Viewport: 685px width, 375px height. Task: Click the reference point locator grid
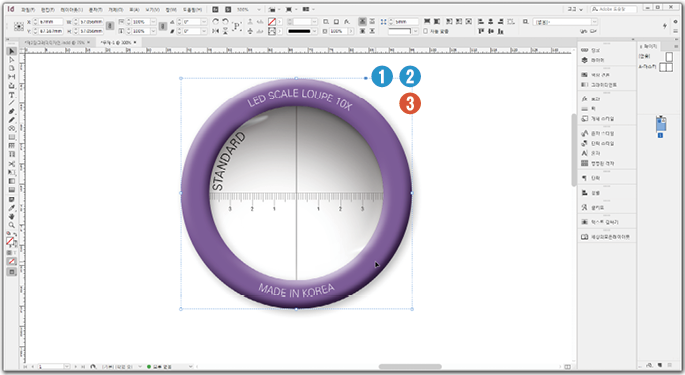pos(19,27)
